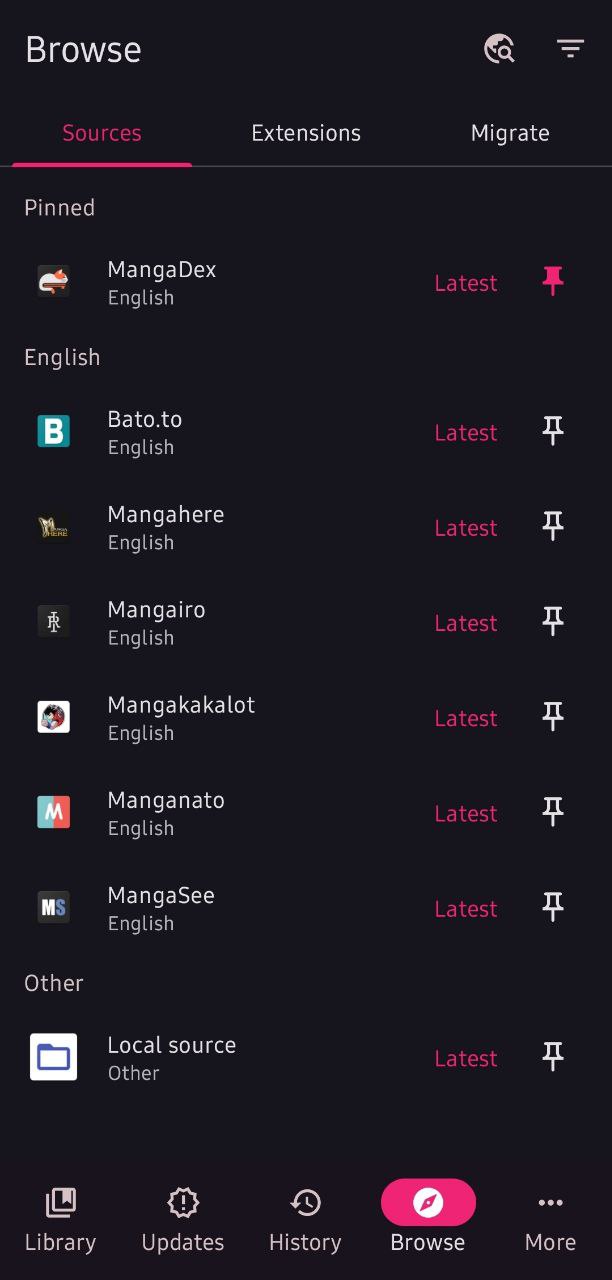Image resolution: width=612 pixels, height=1280 pixels.
Task: Open the More menu dots
Action: (550, 1202)
